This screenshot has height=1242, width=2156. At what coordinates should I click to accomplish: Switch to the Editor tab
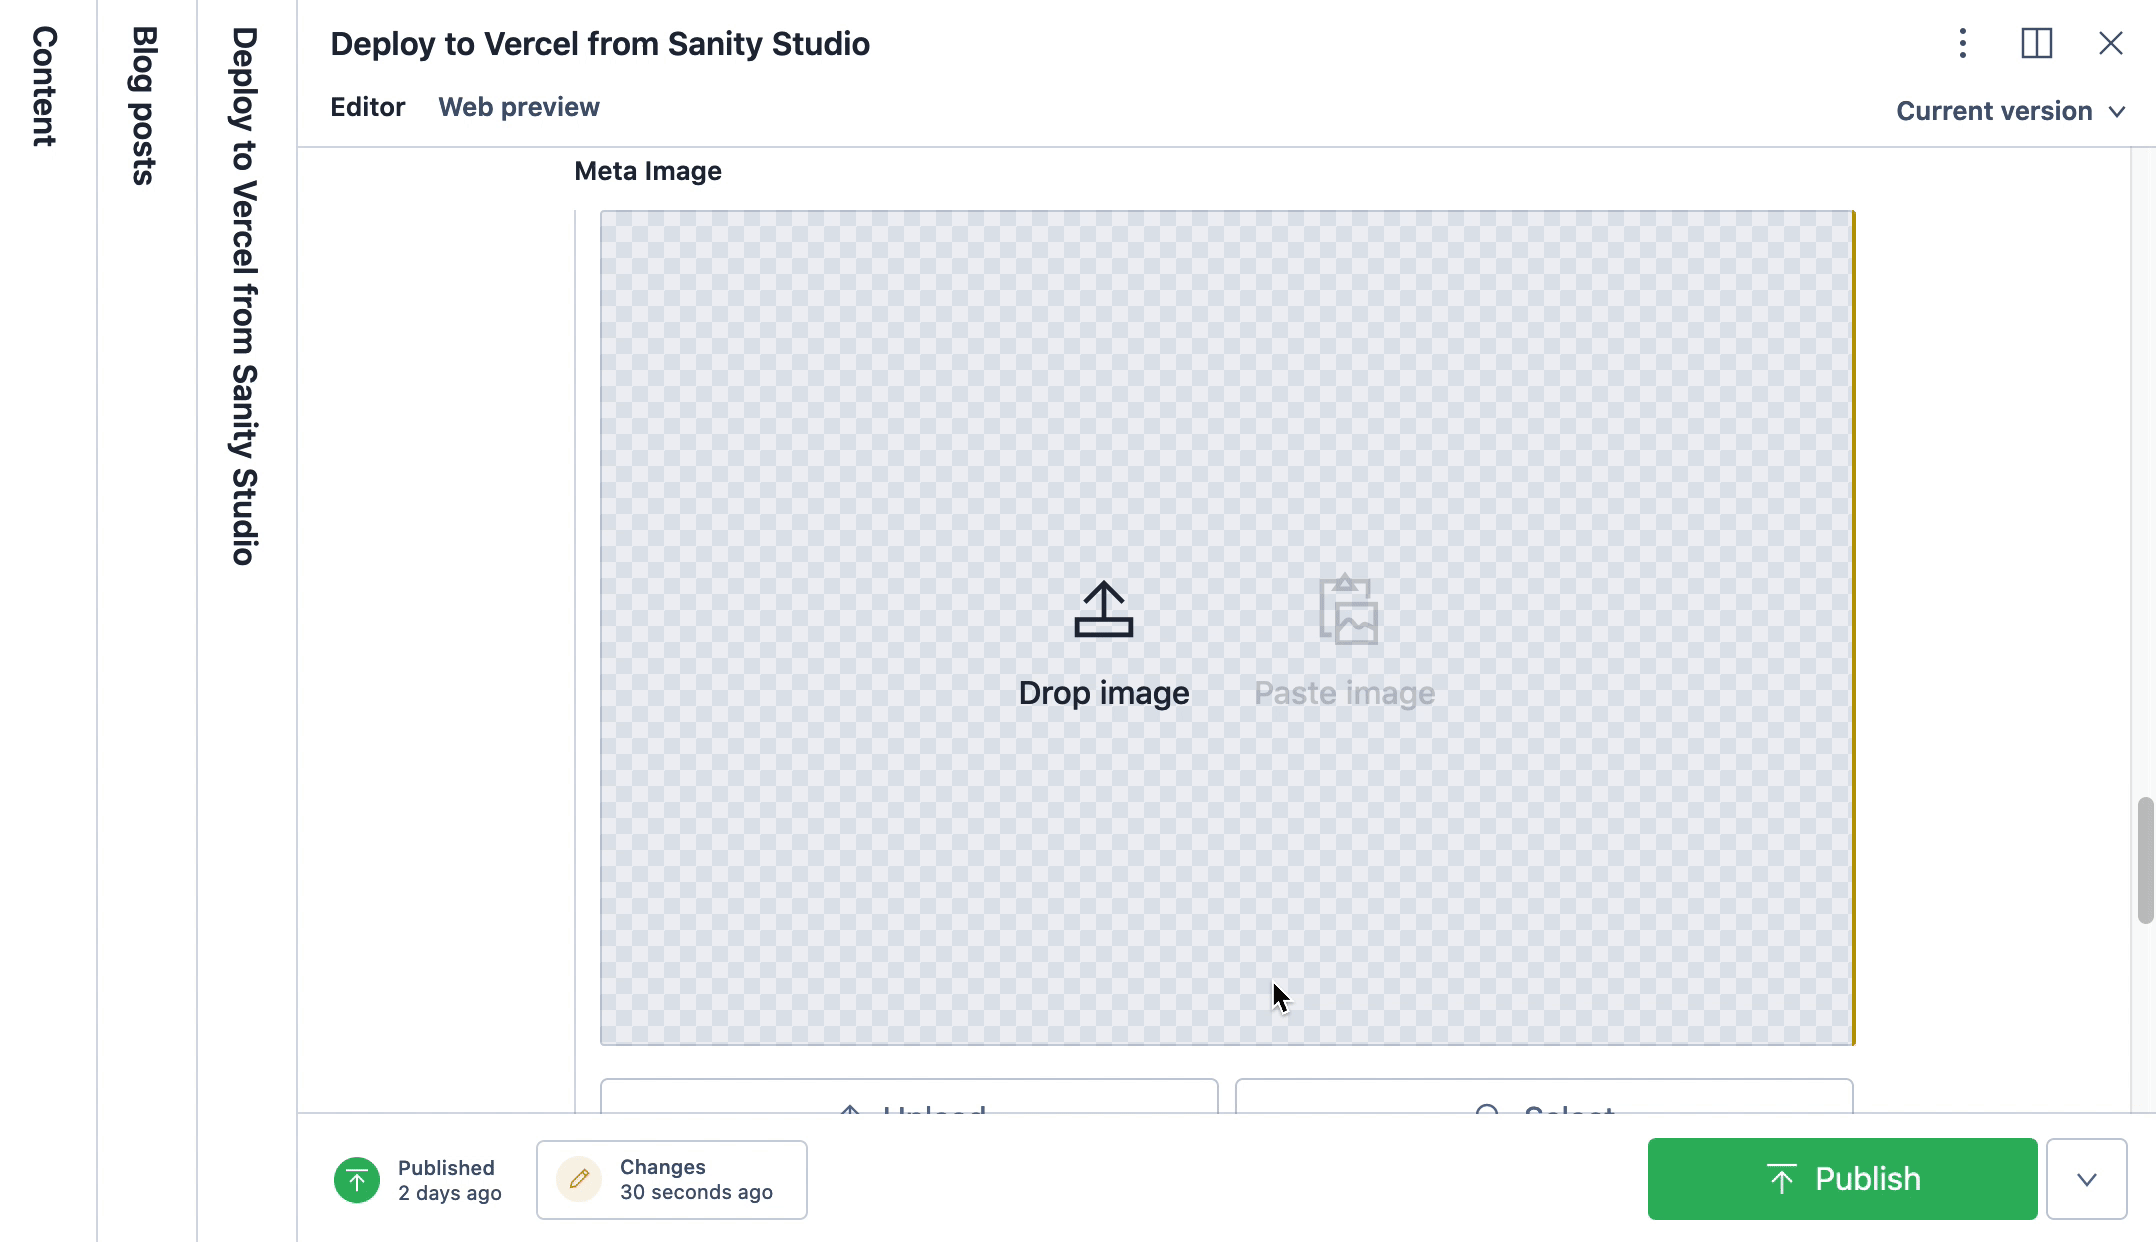(x=366, y=107)
